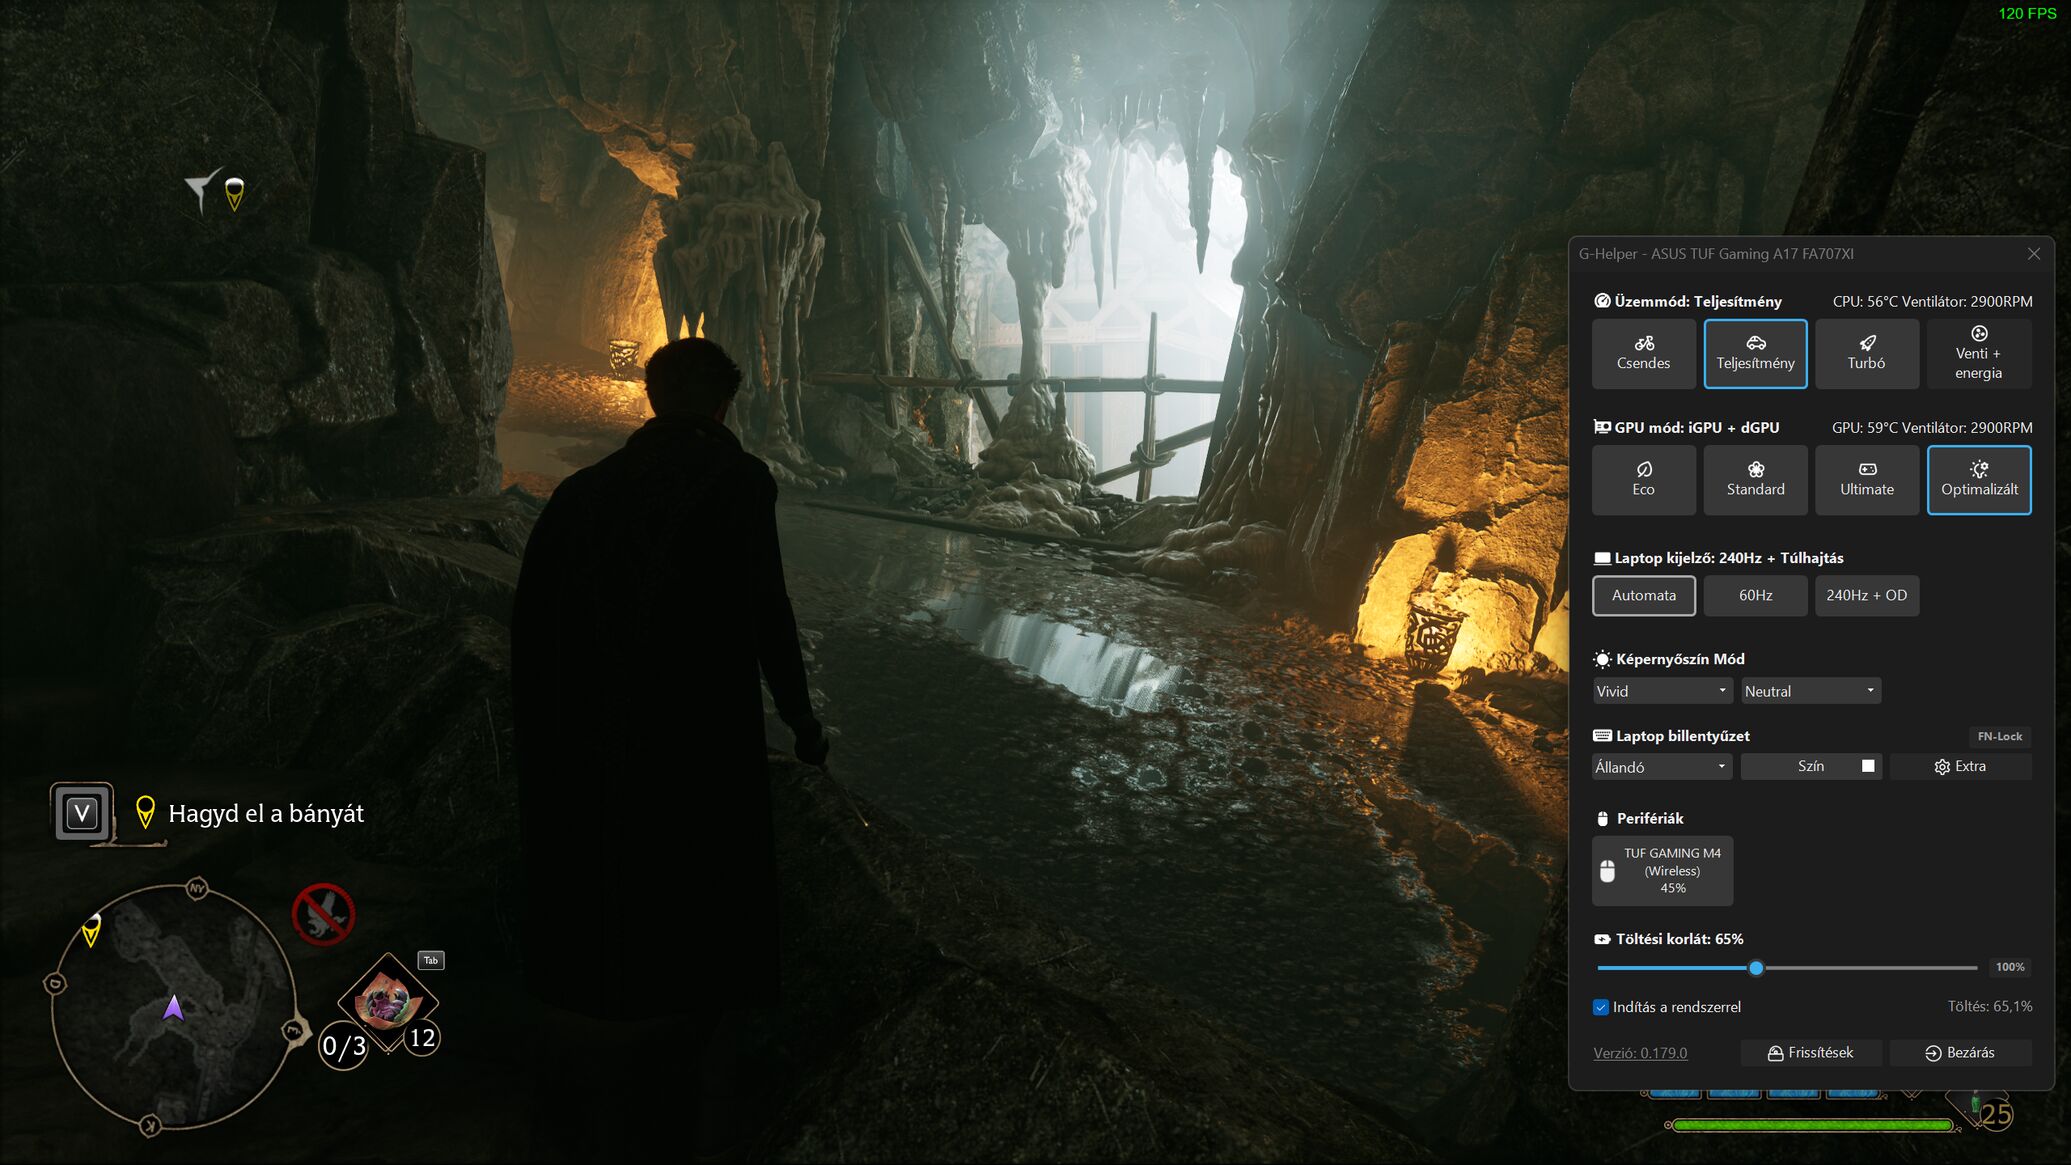
Task: Set display to 240Hz + OD
Action: (1866, 595)
